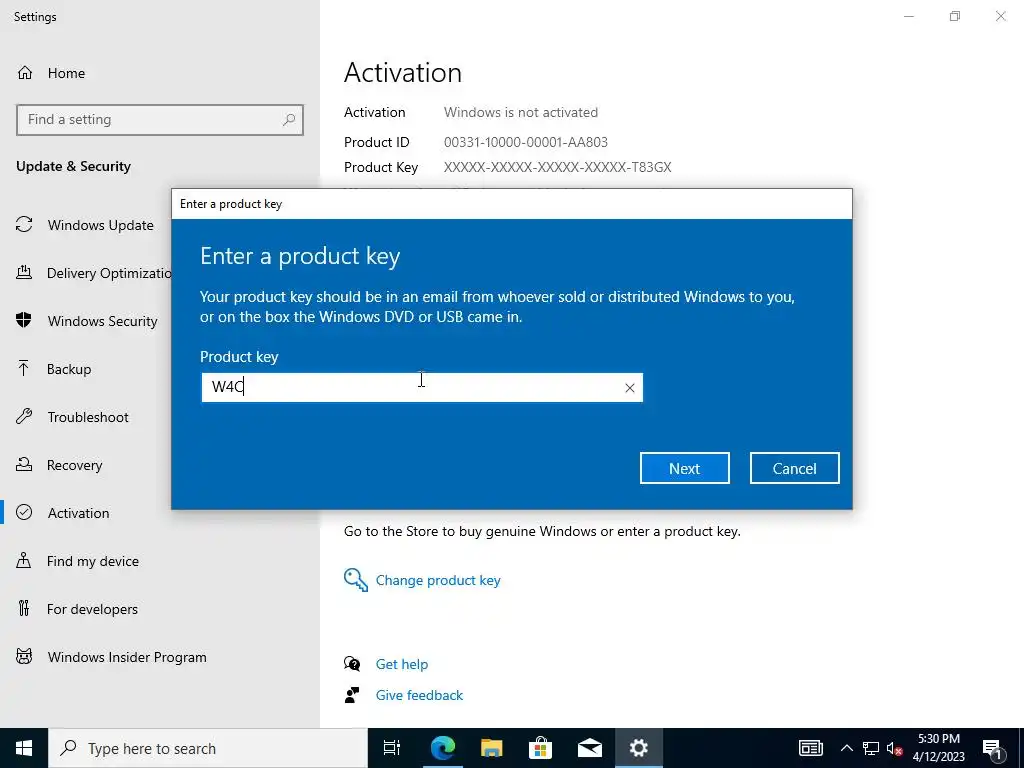Click the network tray icon

click(871, 748)
